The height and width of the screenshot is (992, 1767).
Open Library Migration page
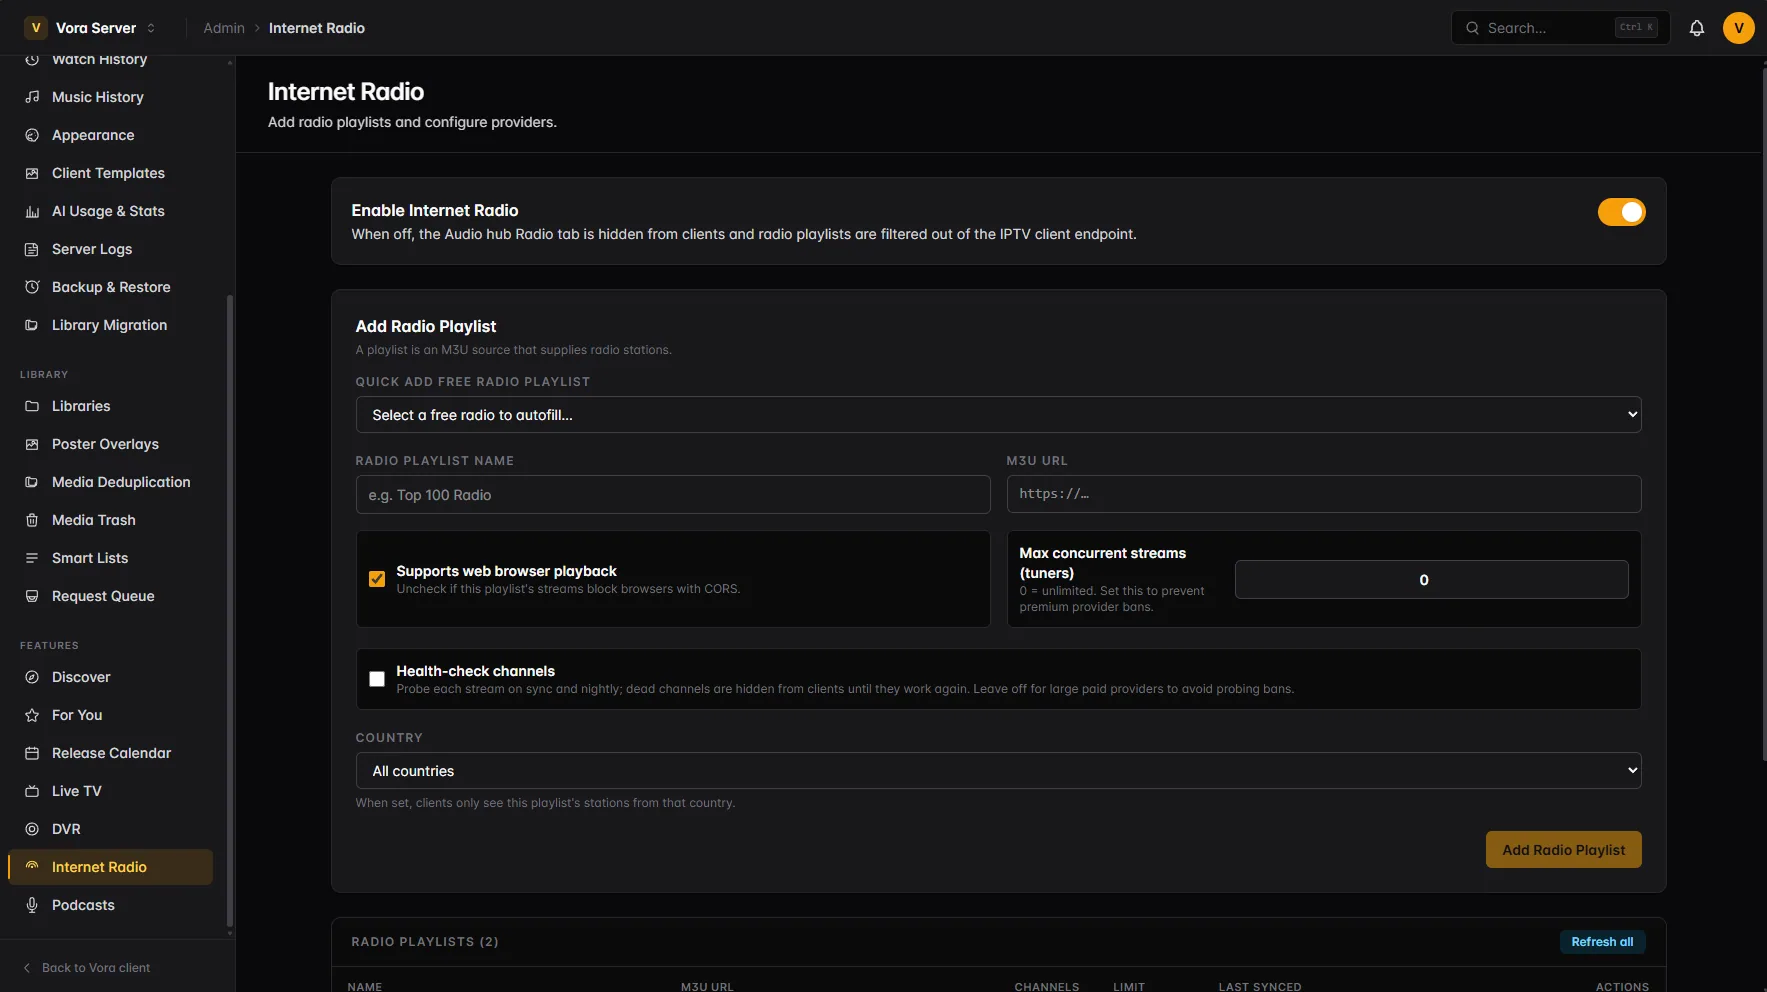tap(110, 325)
